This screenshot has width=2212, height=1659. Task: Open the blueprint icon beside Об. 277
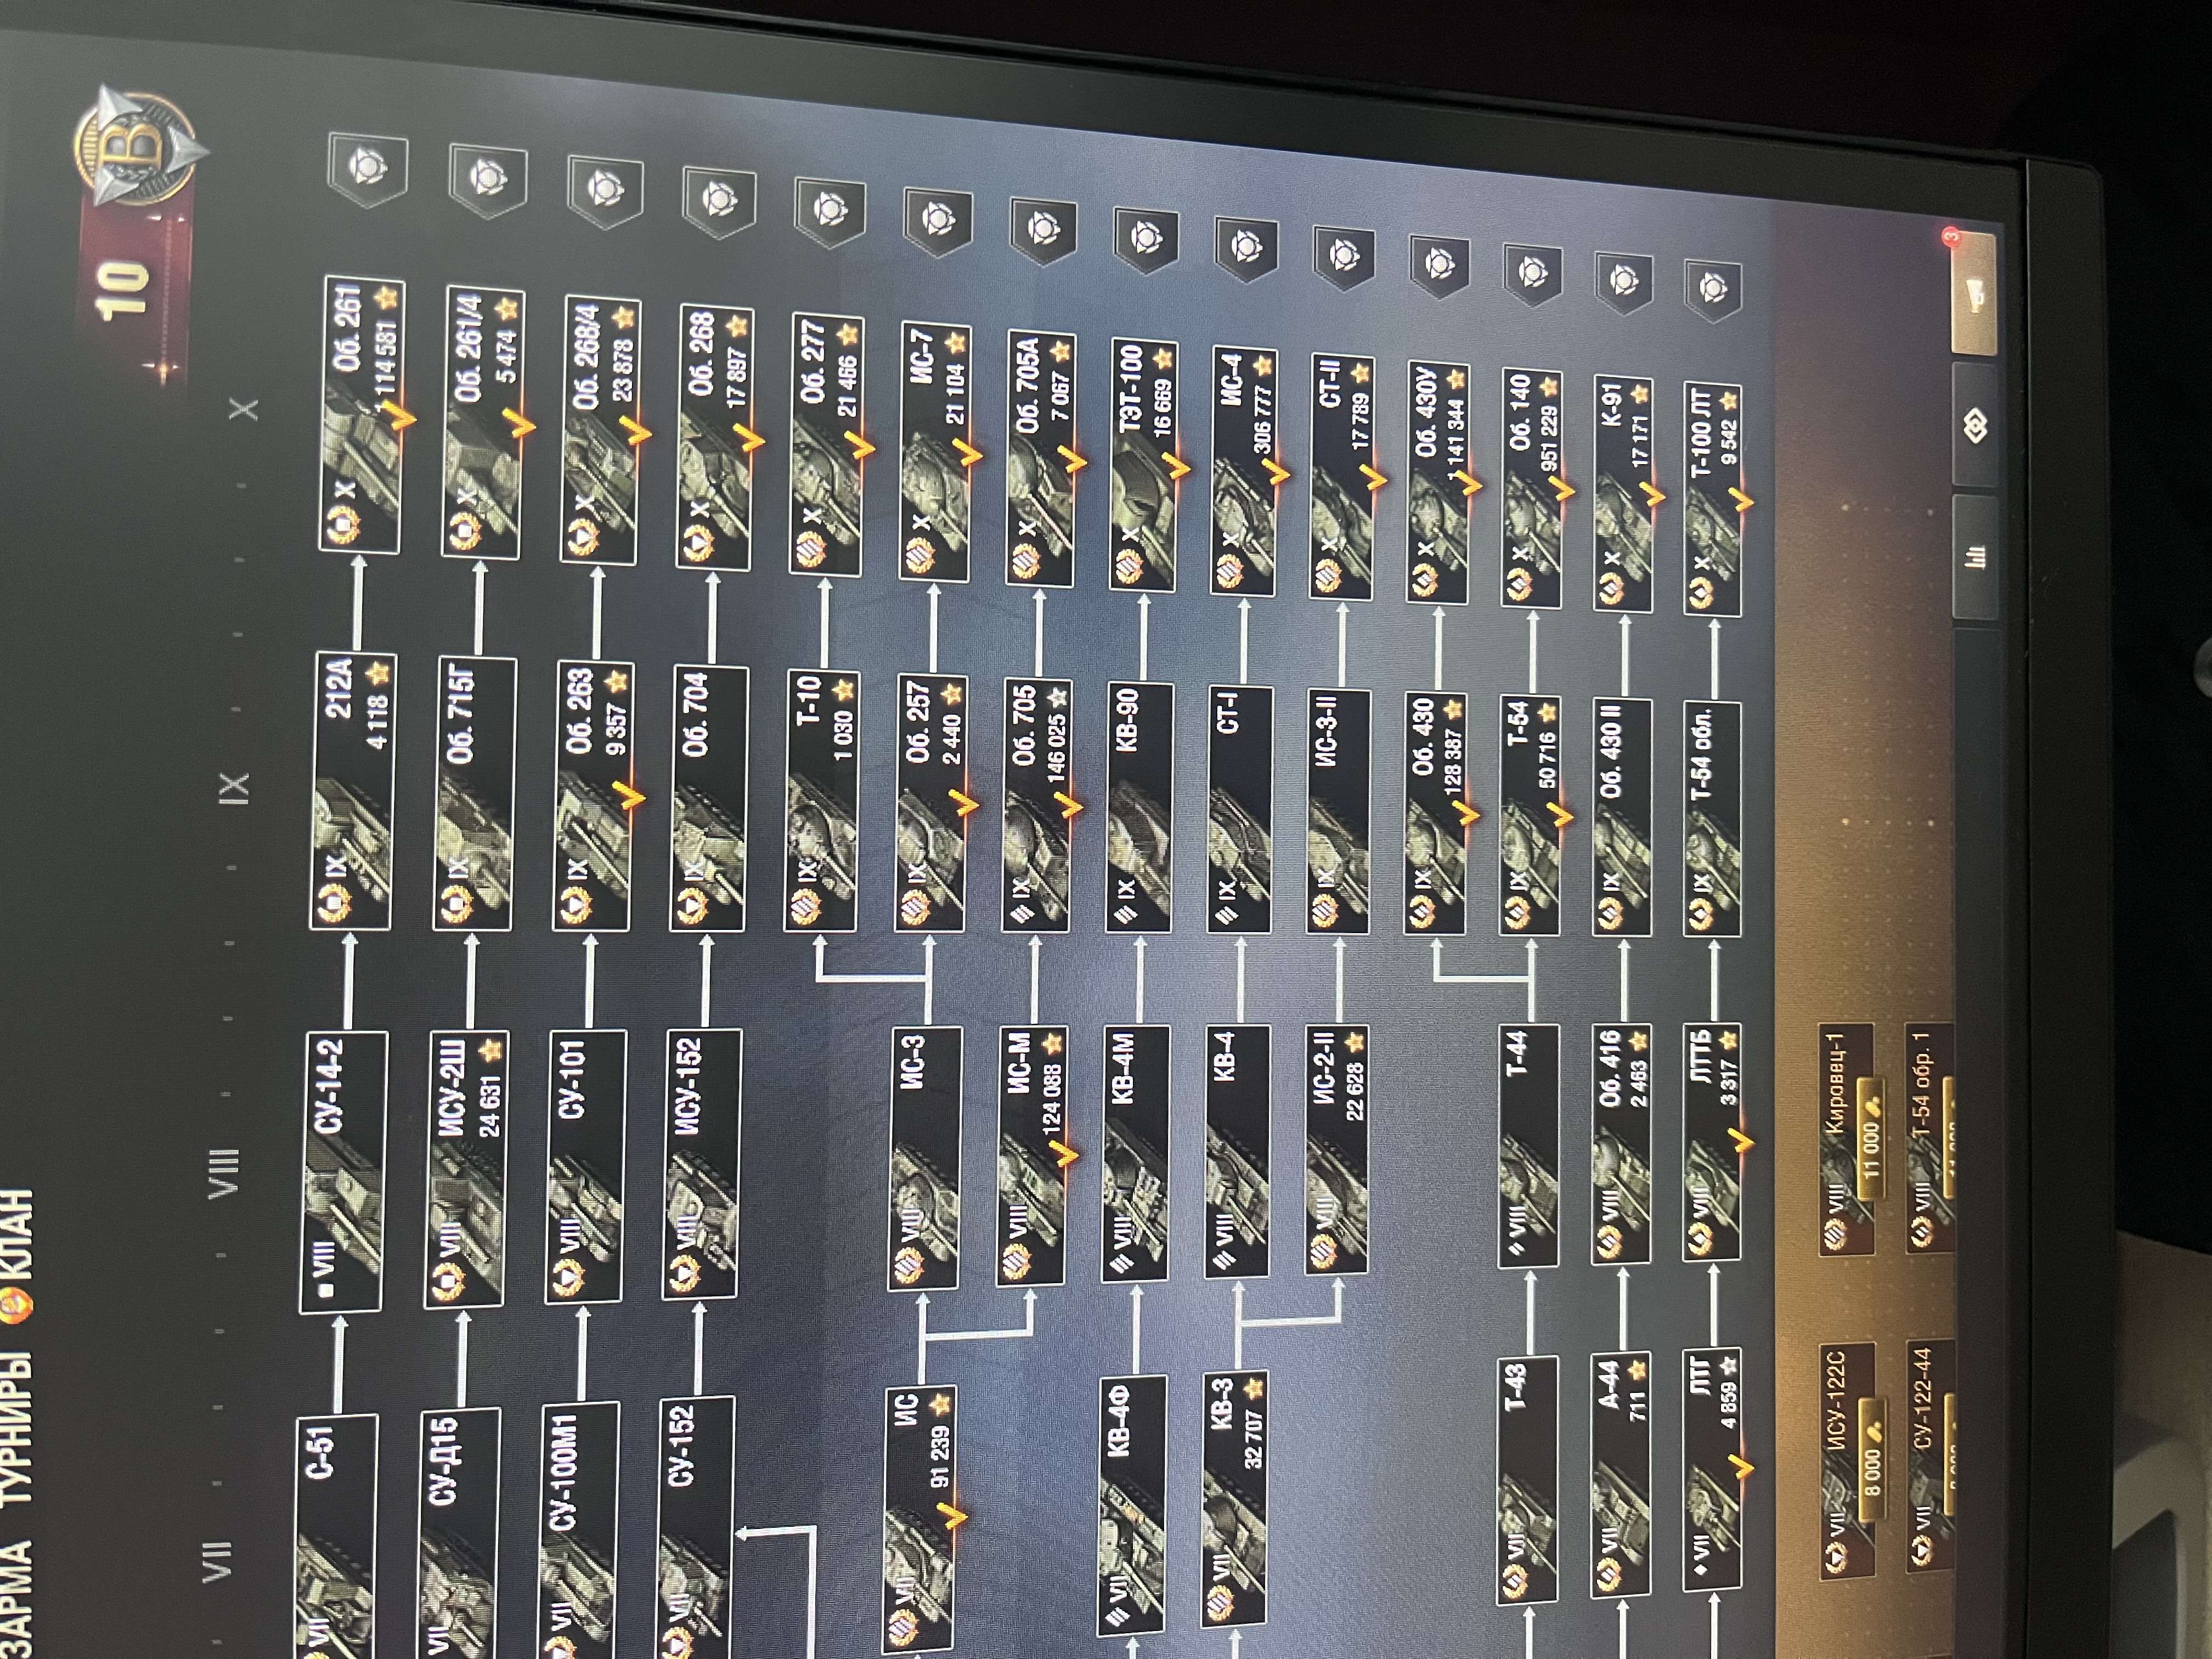click(x=829, y=212)
